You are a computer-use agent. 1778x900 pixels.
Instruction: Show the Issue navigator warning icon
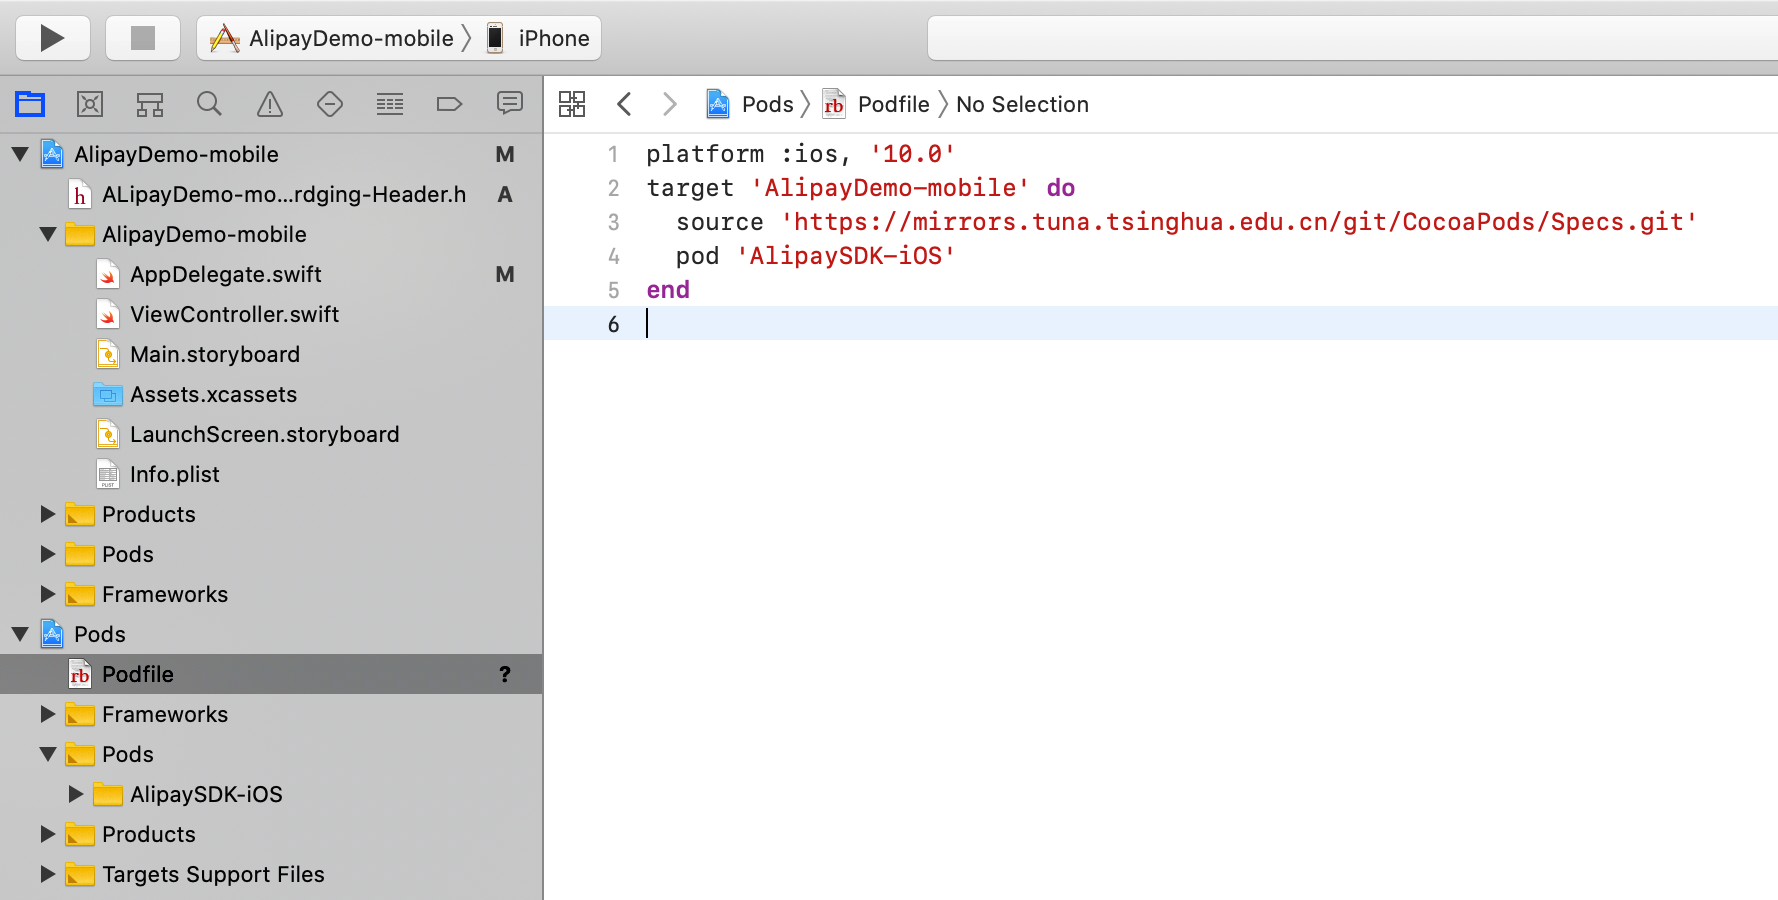point(270,104)
